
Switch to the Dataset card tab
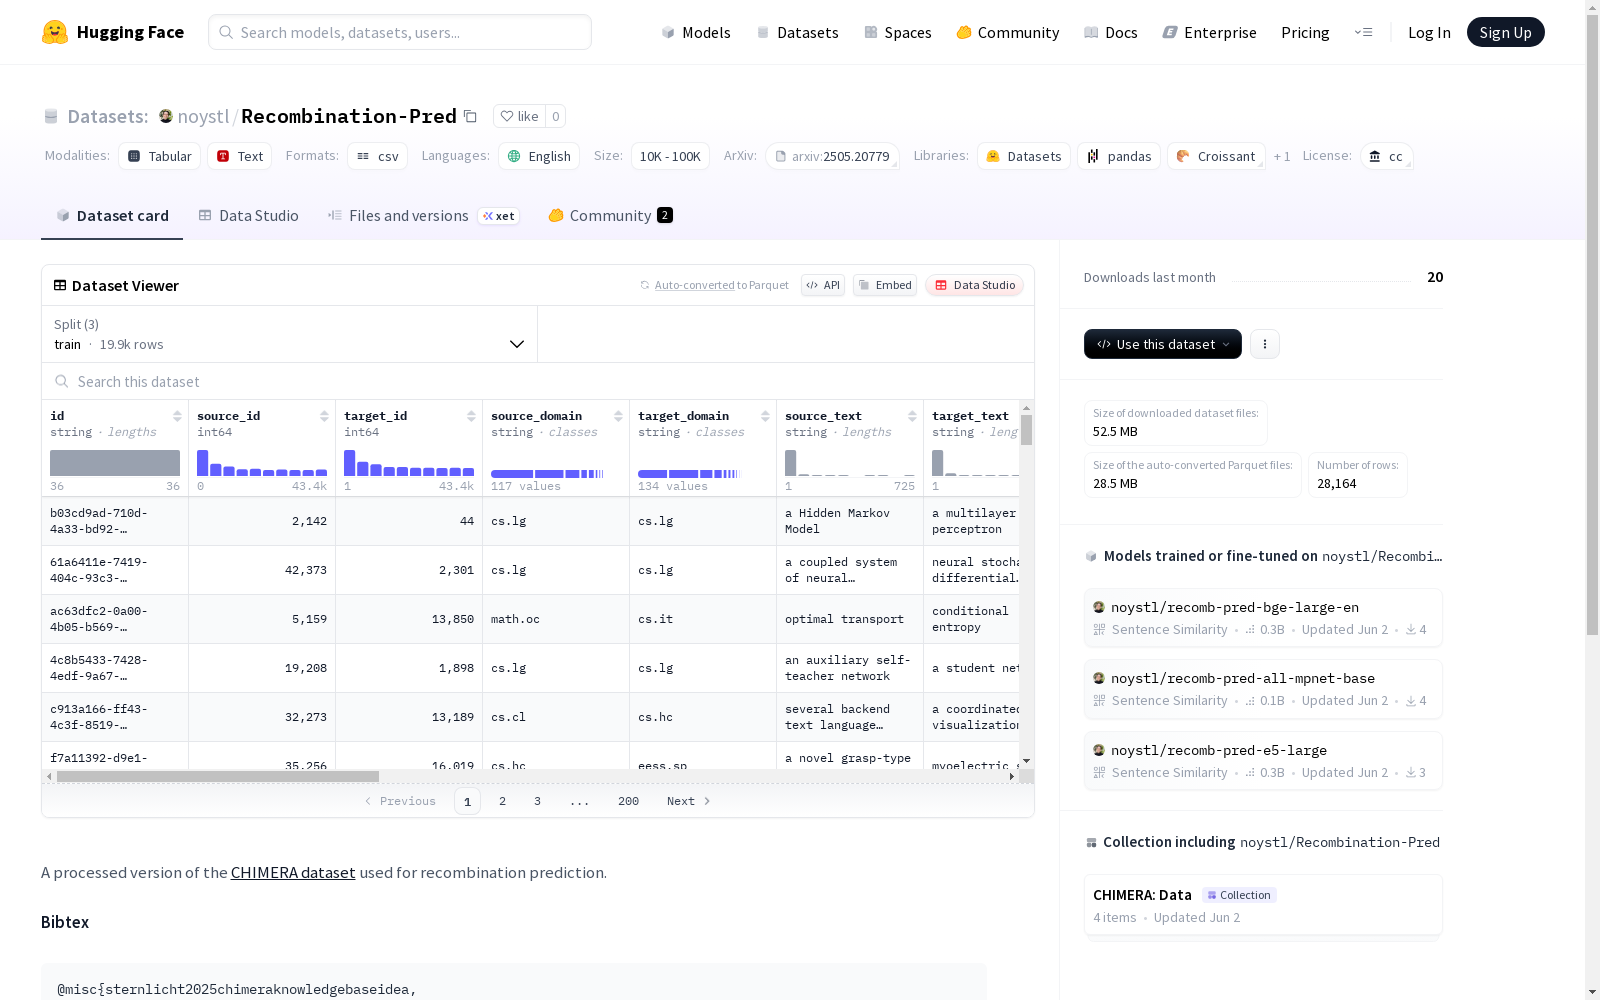[x=112, y=216]
